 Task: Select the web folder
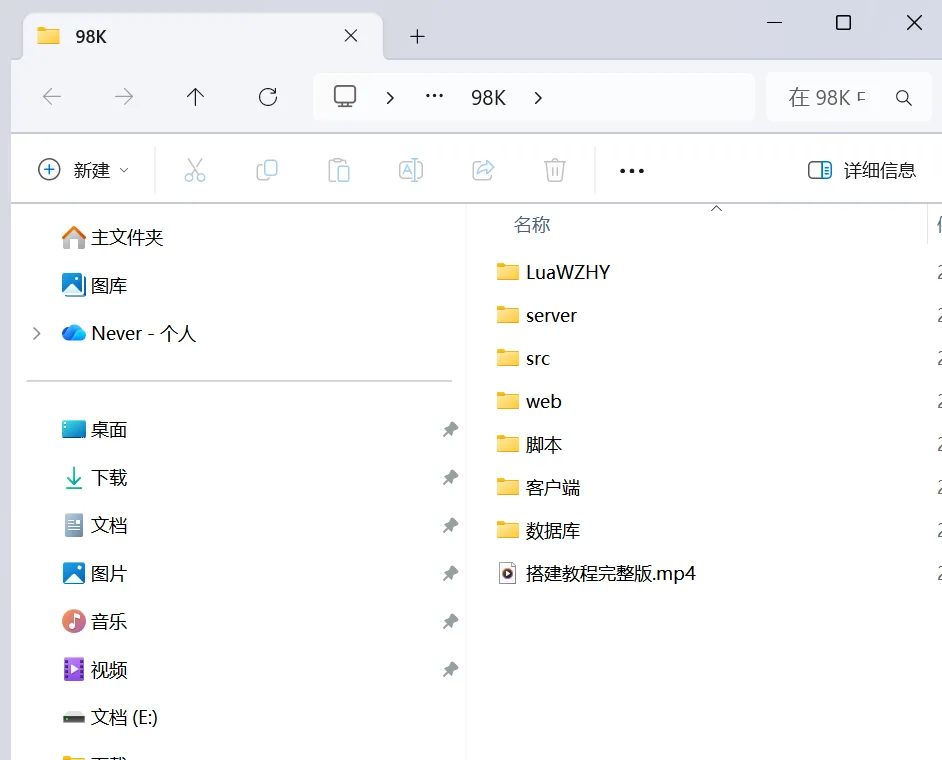529,401
